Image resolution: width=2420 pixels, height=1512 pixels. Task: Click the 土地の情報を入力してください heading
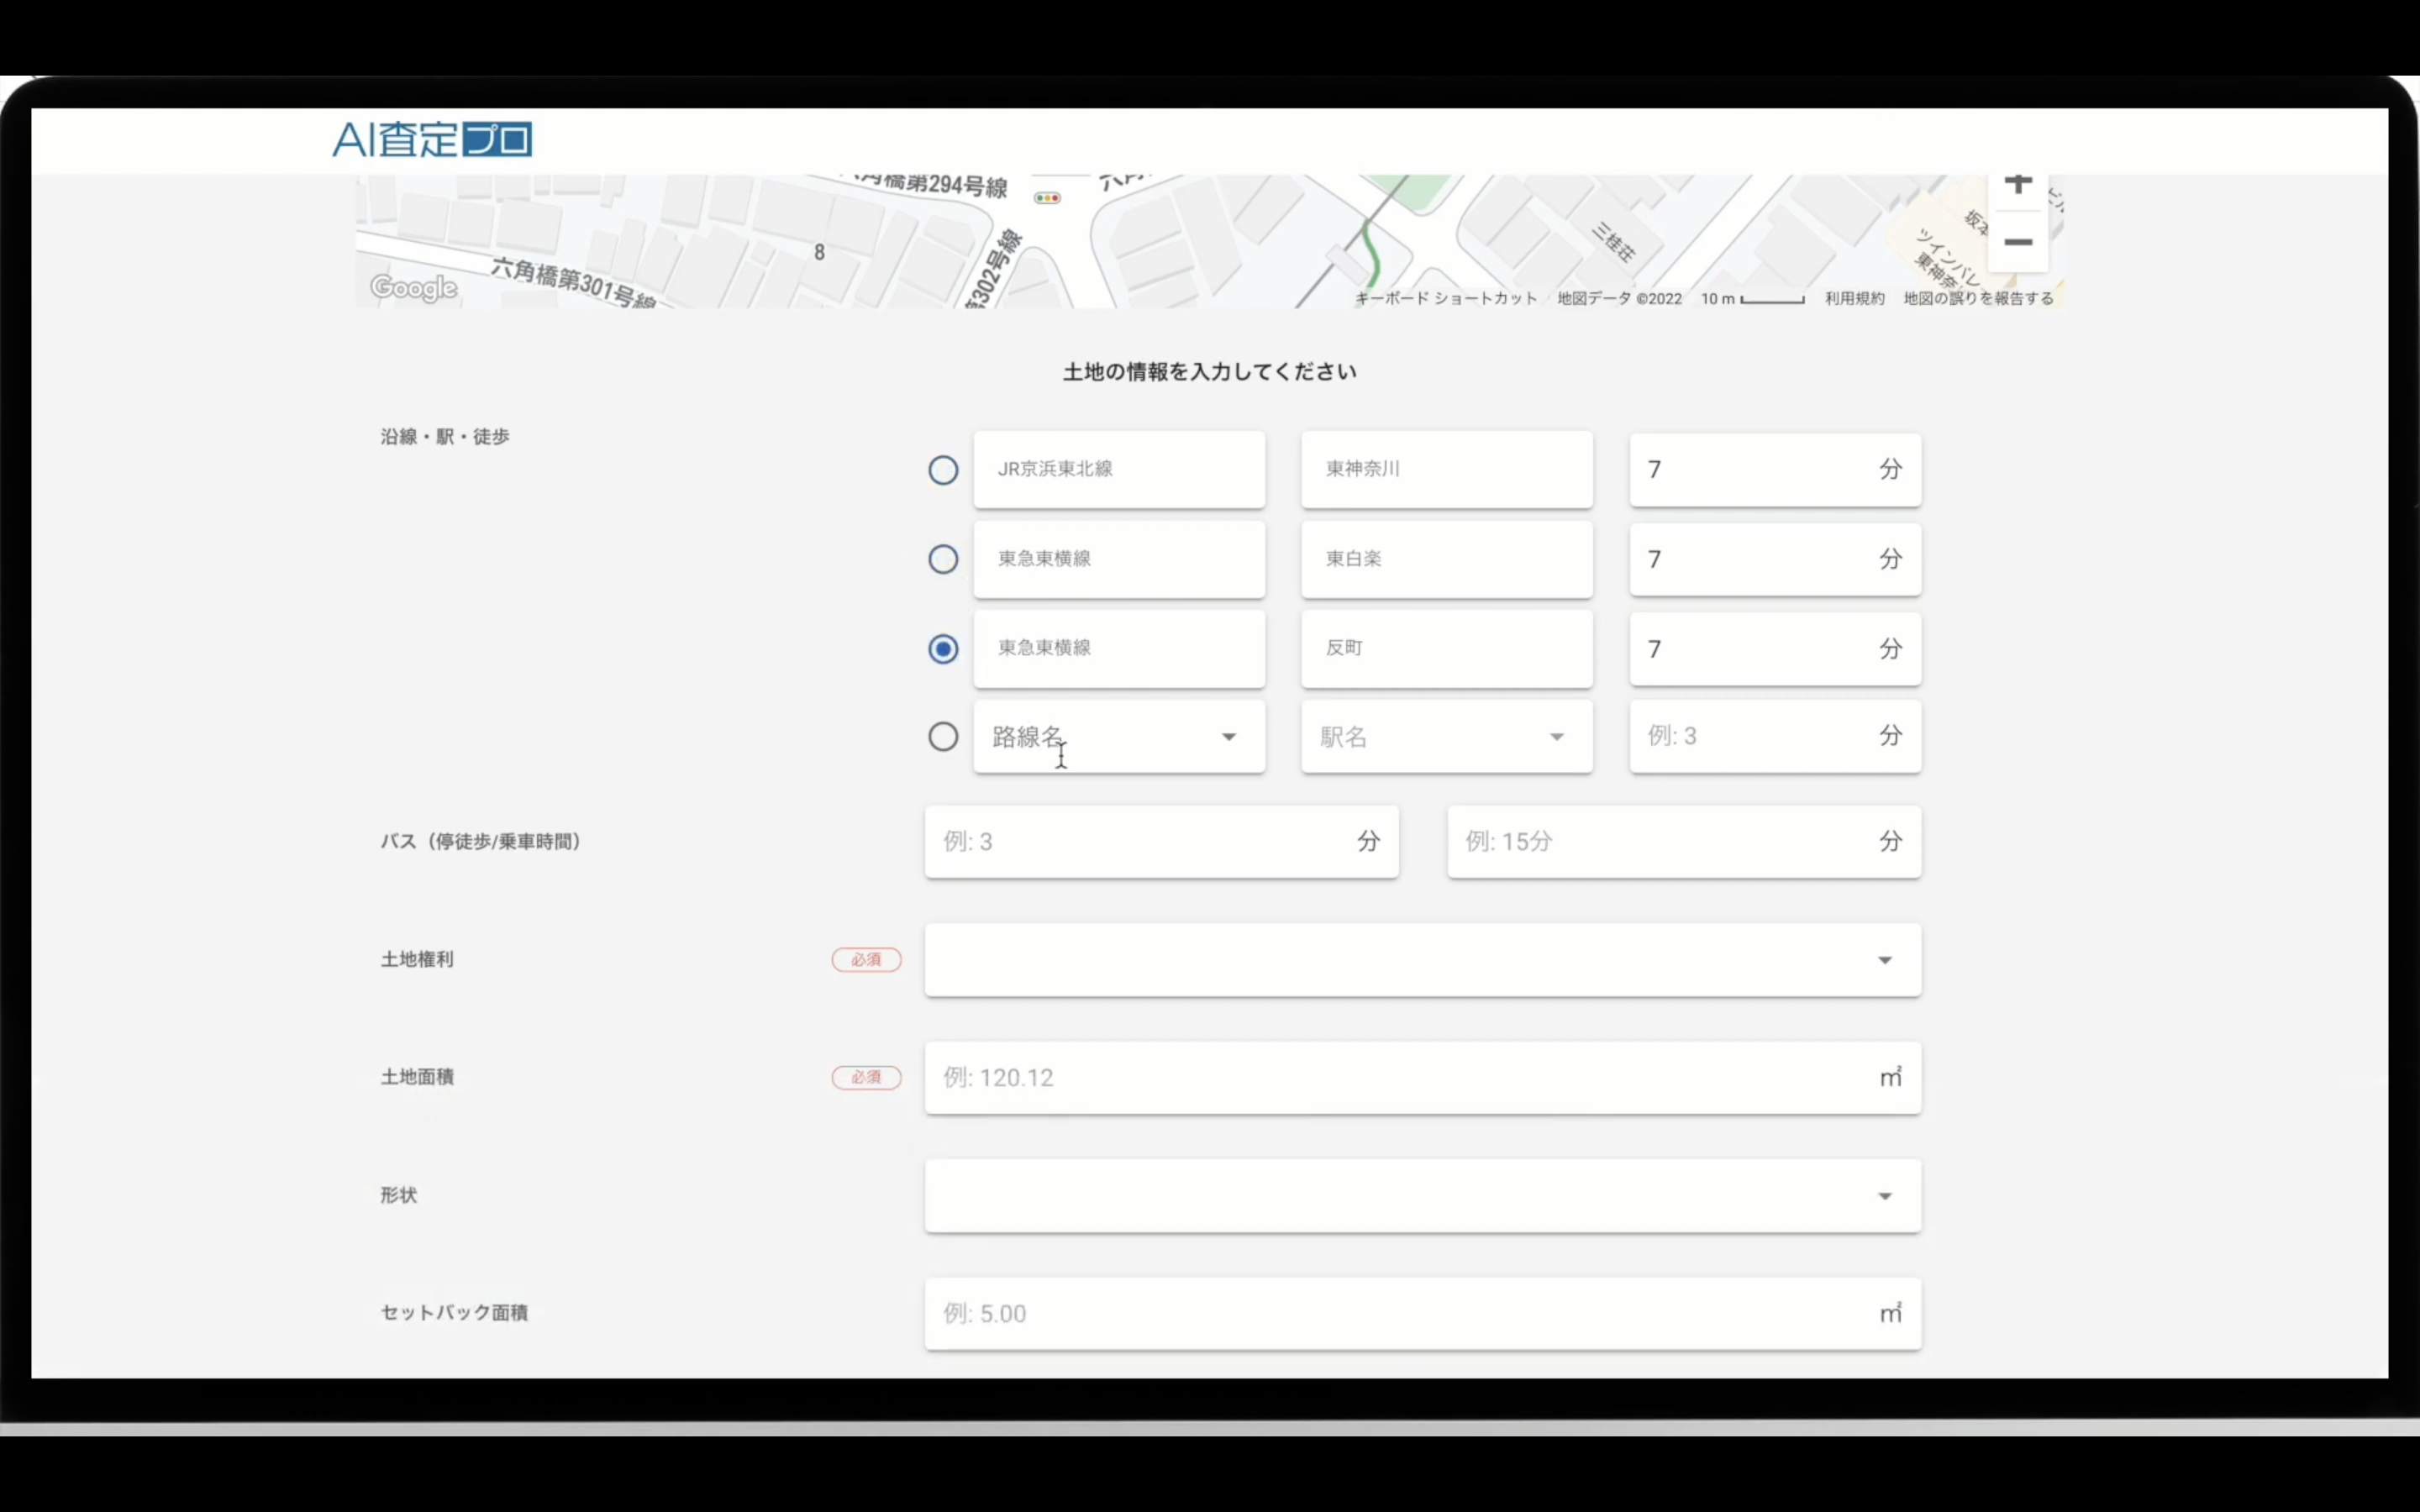pyautogui.click(x=1209, y=372)
